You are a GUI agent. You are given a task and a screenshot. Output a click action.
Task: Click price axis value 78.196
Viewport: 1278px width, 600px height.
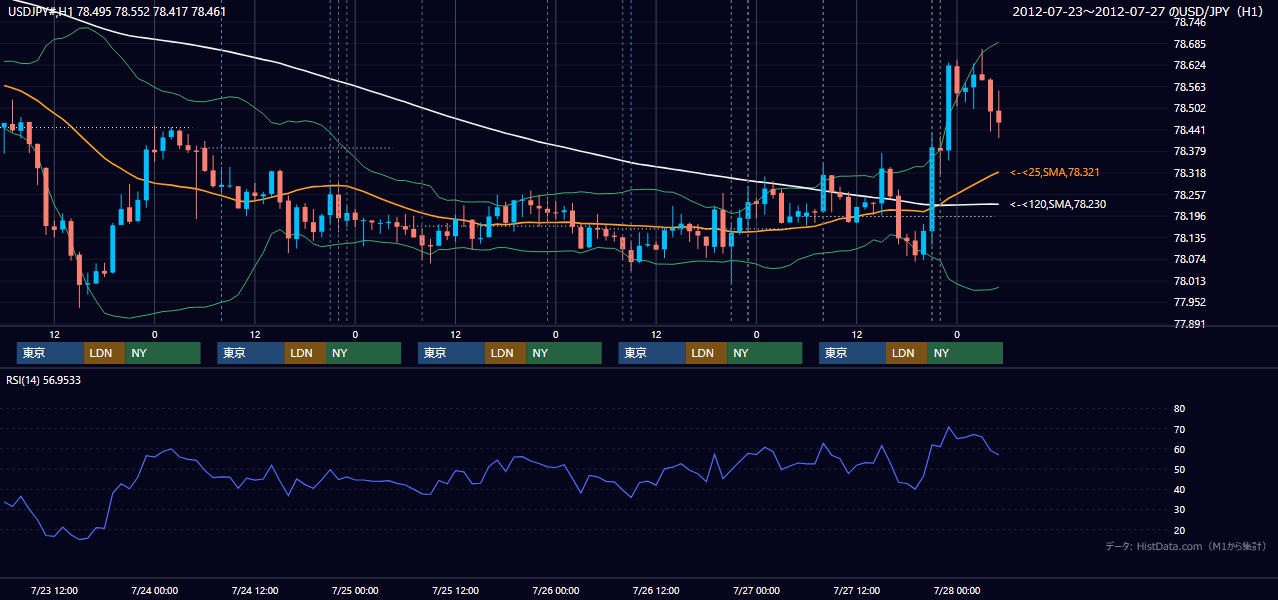tap(1189, 216)
